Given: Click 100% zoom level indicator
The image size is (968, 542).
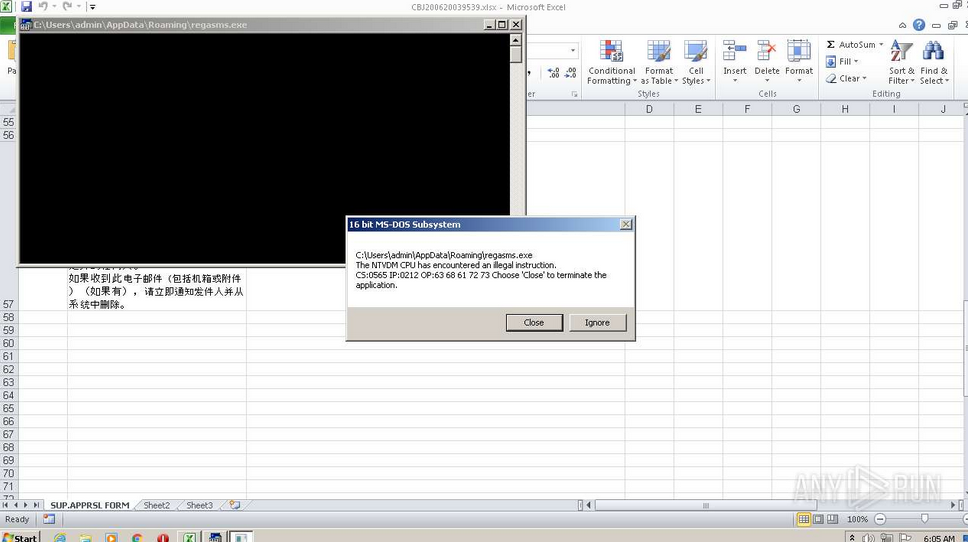Looking at the screenshot, I should pyautogui.click(x=857, y=519).
